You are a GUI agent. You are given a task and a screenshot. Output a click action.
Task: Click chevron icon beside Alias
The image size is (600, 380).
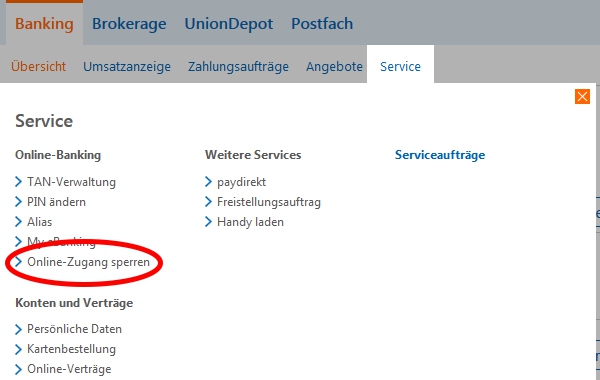coord(18,222)
